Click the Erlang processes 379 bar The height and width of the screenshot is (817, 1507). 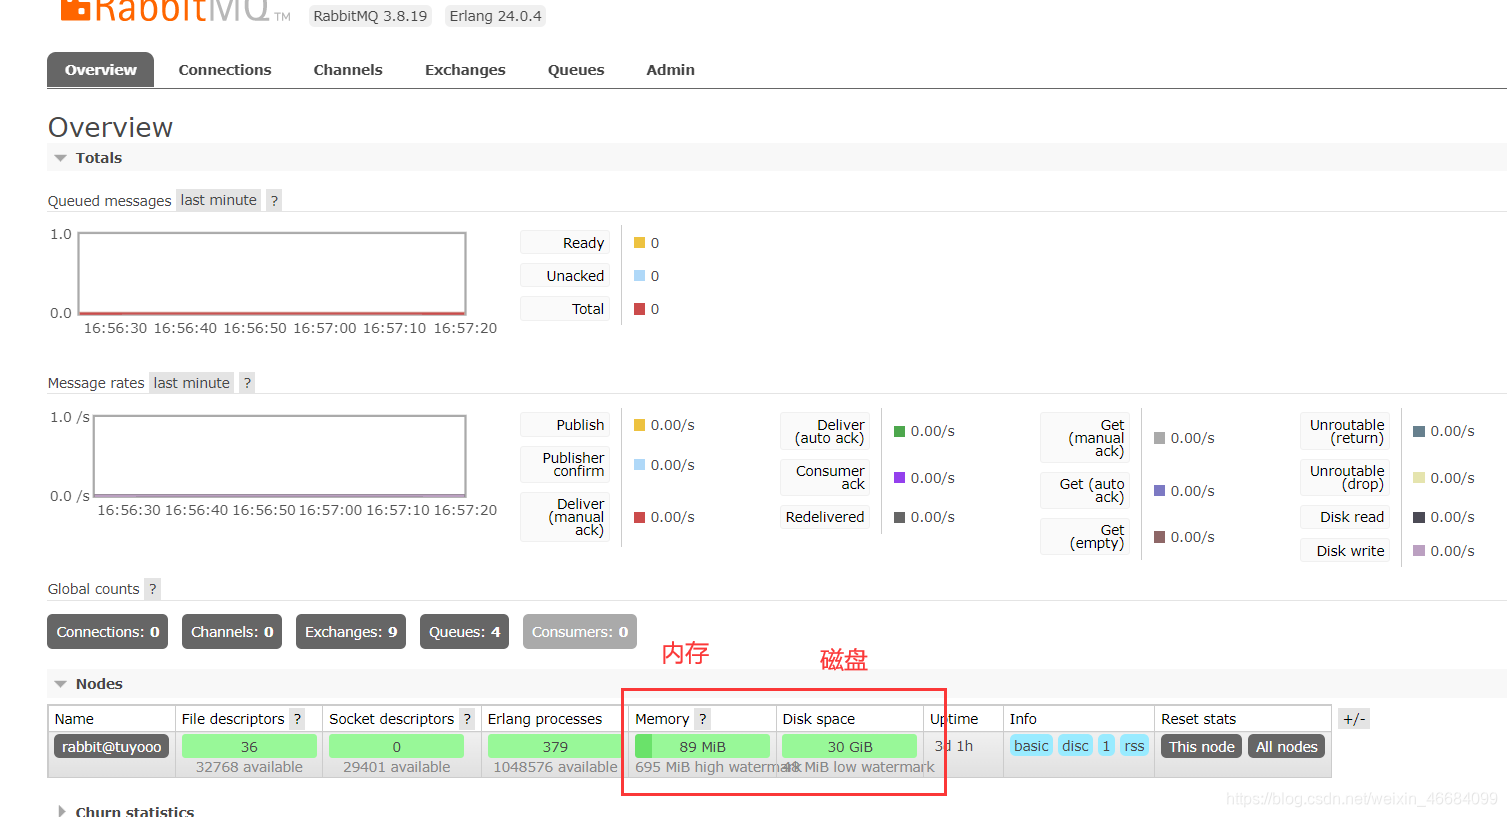click(555, 746)
